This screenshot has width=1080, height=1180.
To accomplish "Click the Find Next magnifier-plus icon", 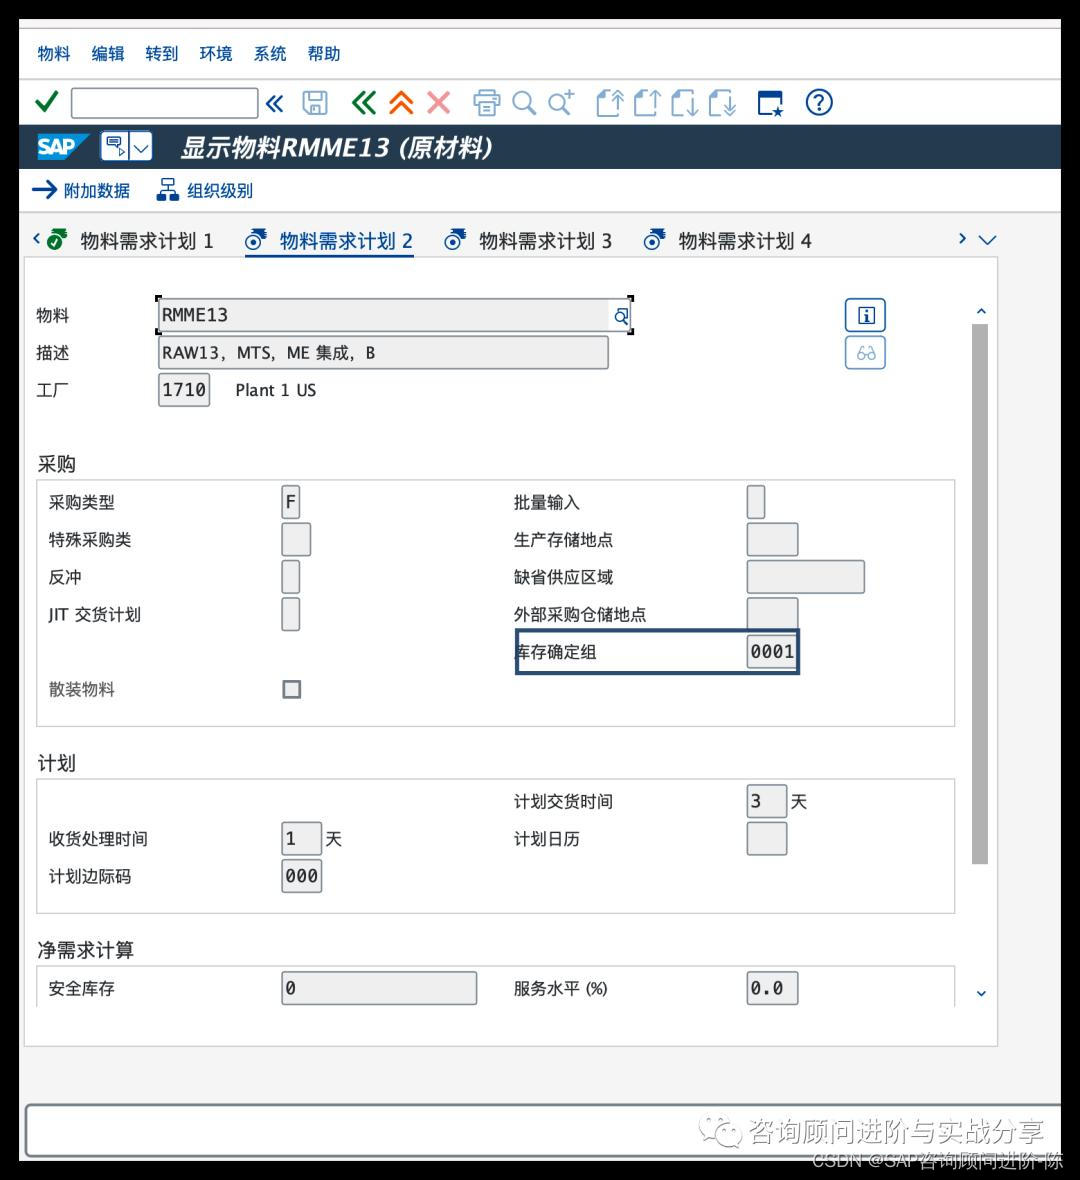I will click(x=561, y=102).
